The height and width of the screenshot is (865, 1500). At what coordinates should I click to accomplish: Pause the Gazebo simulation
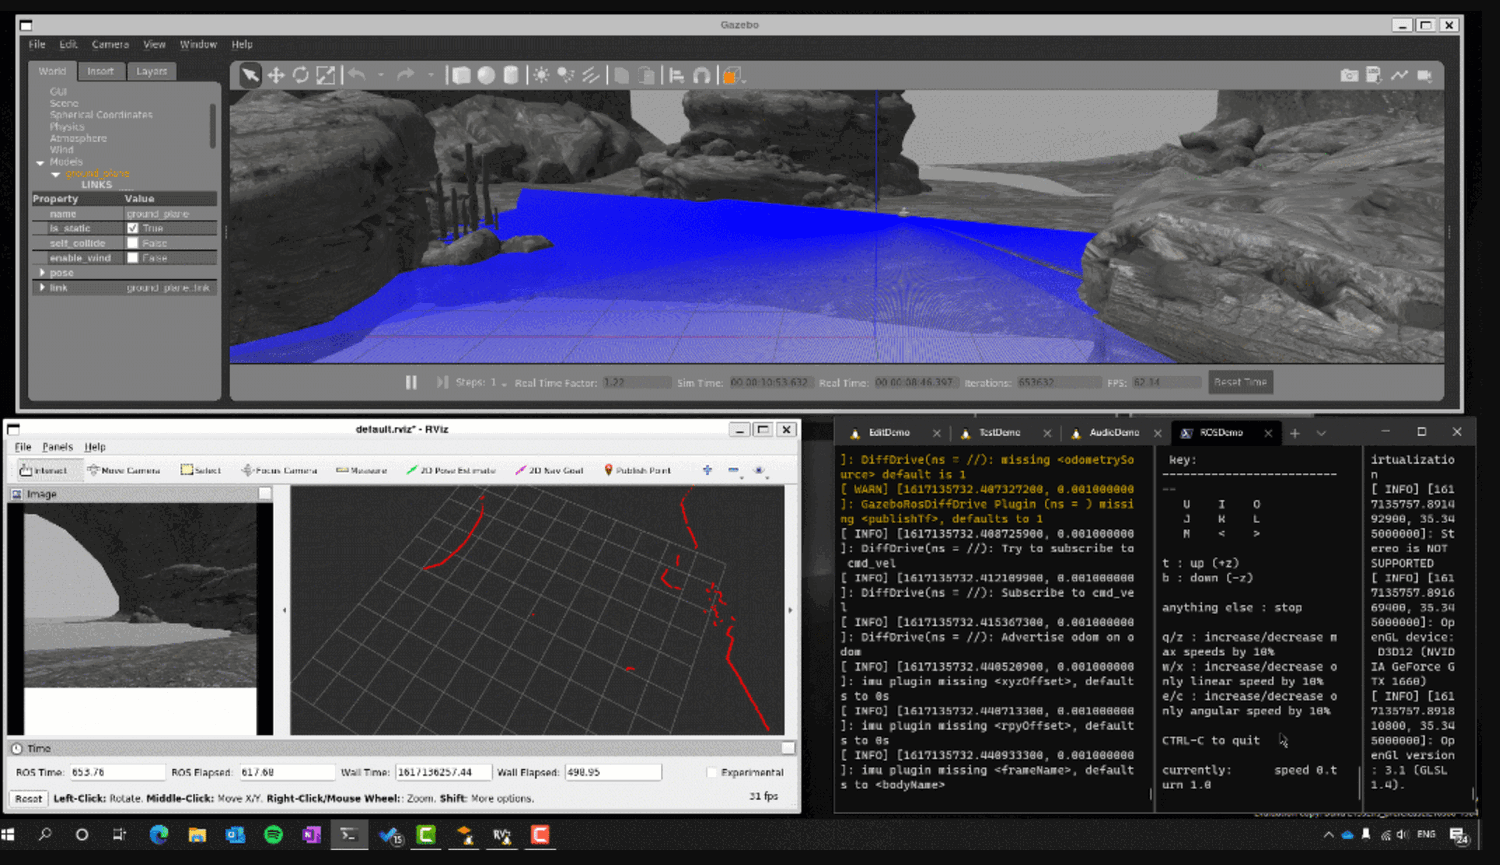(x=411, y=382)
